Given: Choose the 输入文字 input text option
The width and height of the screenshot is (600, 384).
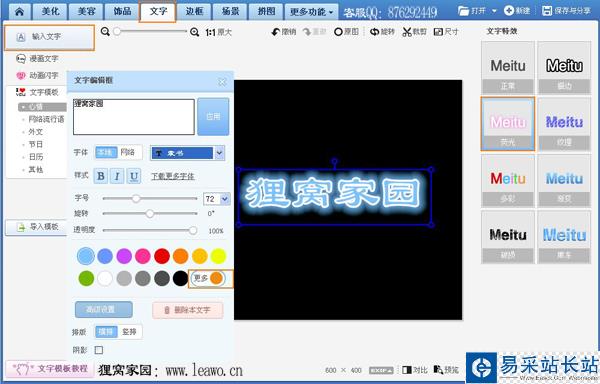Looking at the screenshot, I should coord(49,37).
